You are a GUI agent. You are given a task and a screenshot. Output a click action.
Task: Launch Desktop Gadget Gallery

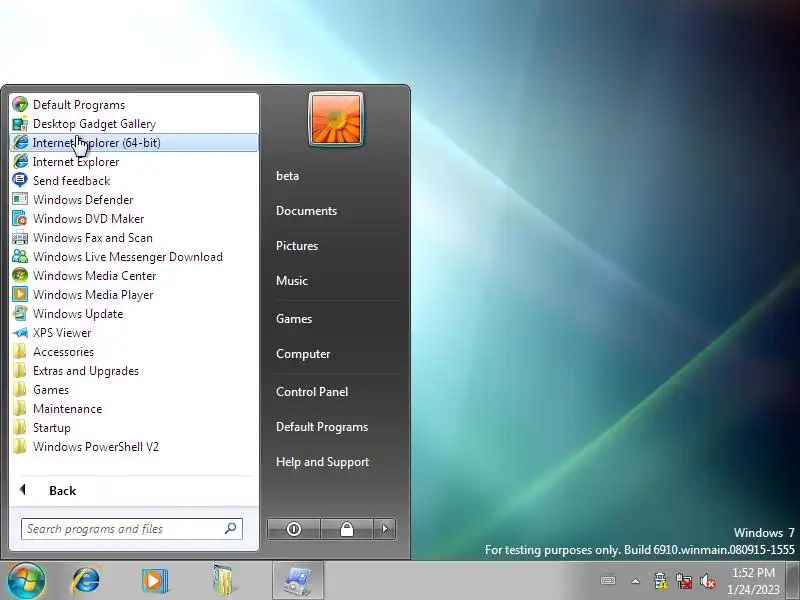pyautogui.click(x=134, y=124)
